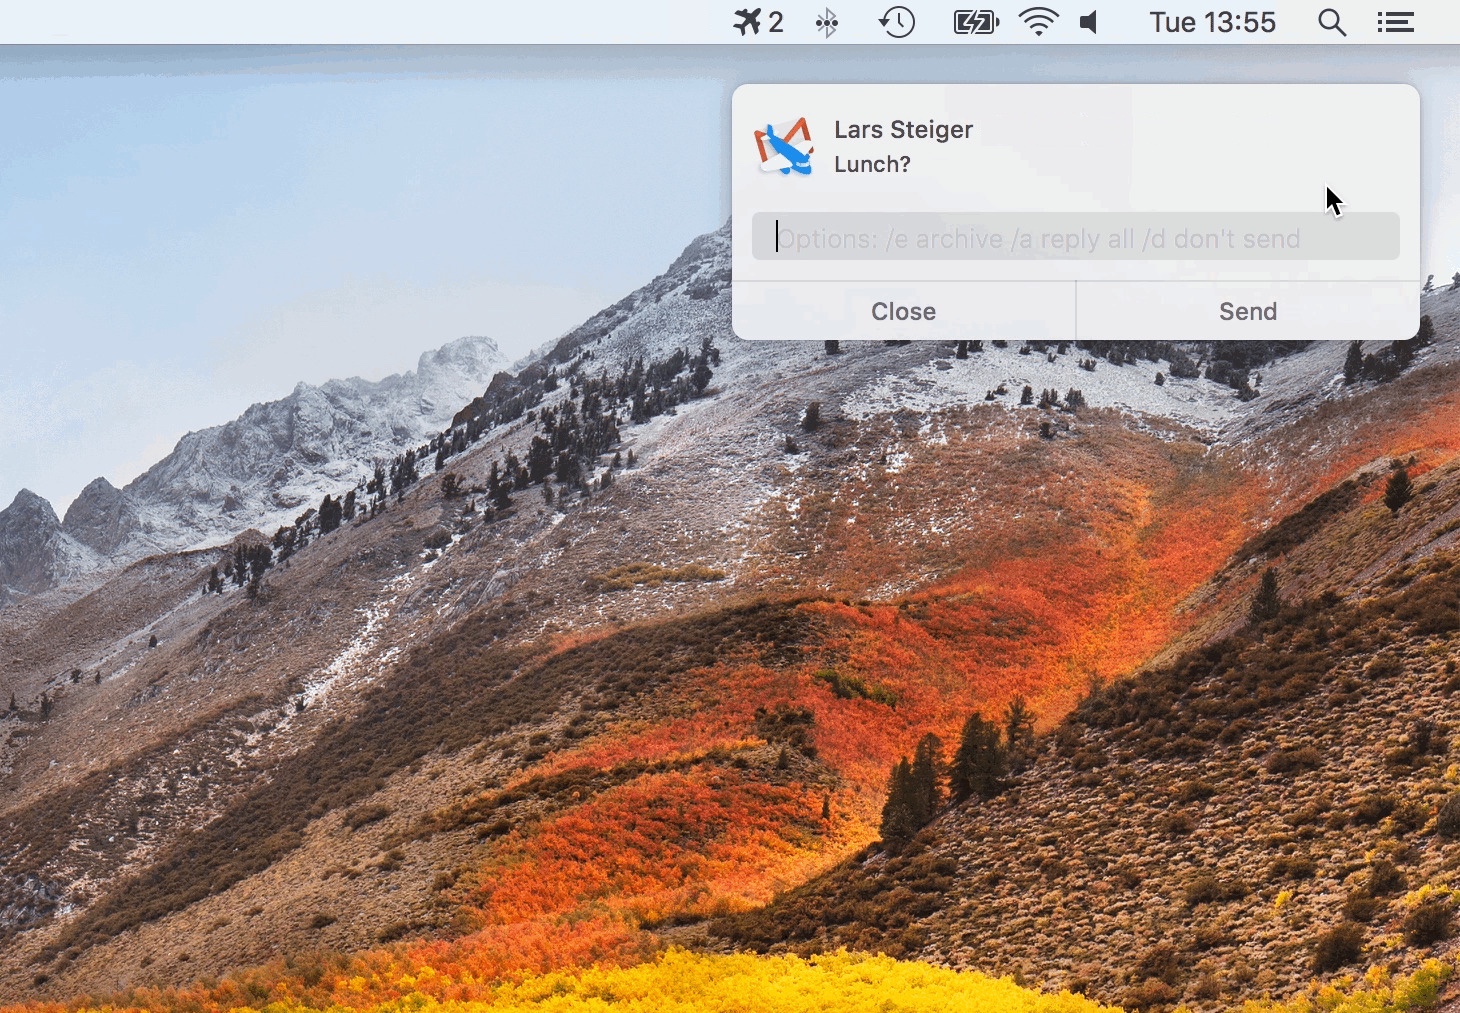Click sender name Lars Steiger
The height and width of the screenshot is (1013, 1460).
point(904,130)
